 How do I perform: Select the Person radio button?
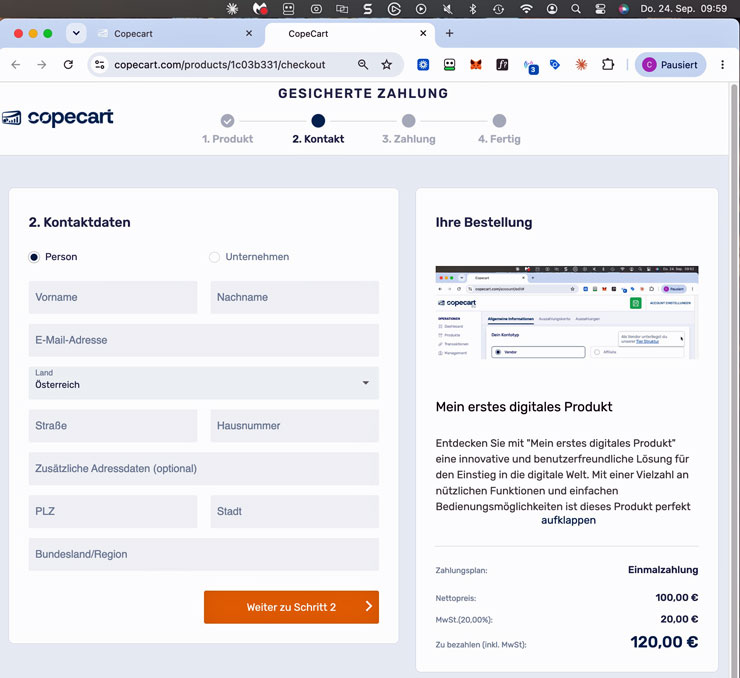coord(34,257)
